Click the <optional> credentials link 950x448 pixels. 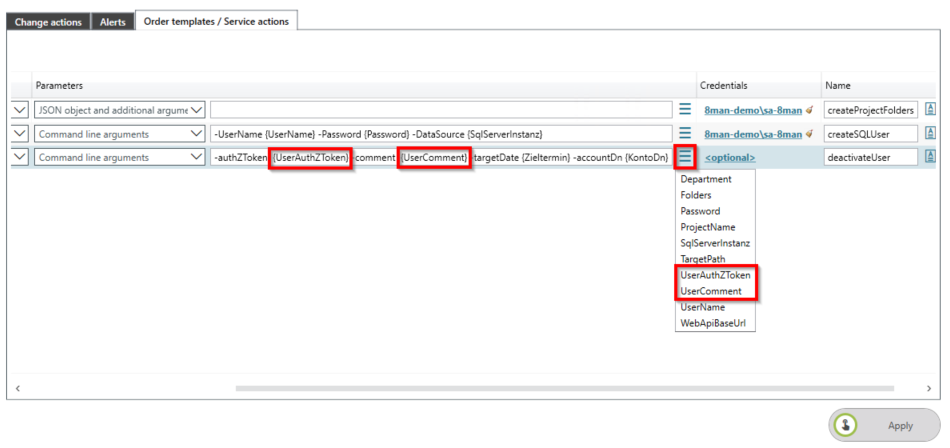click(x=730, y=157)
